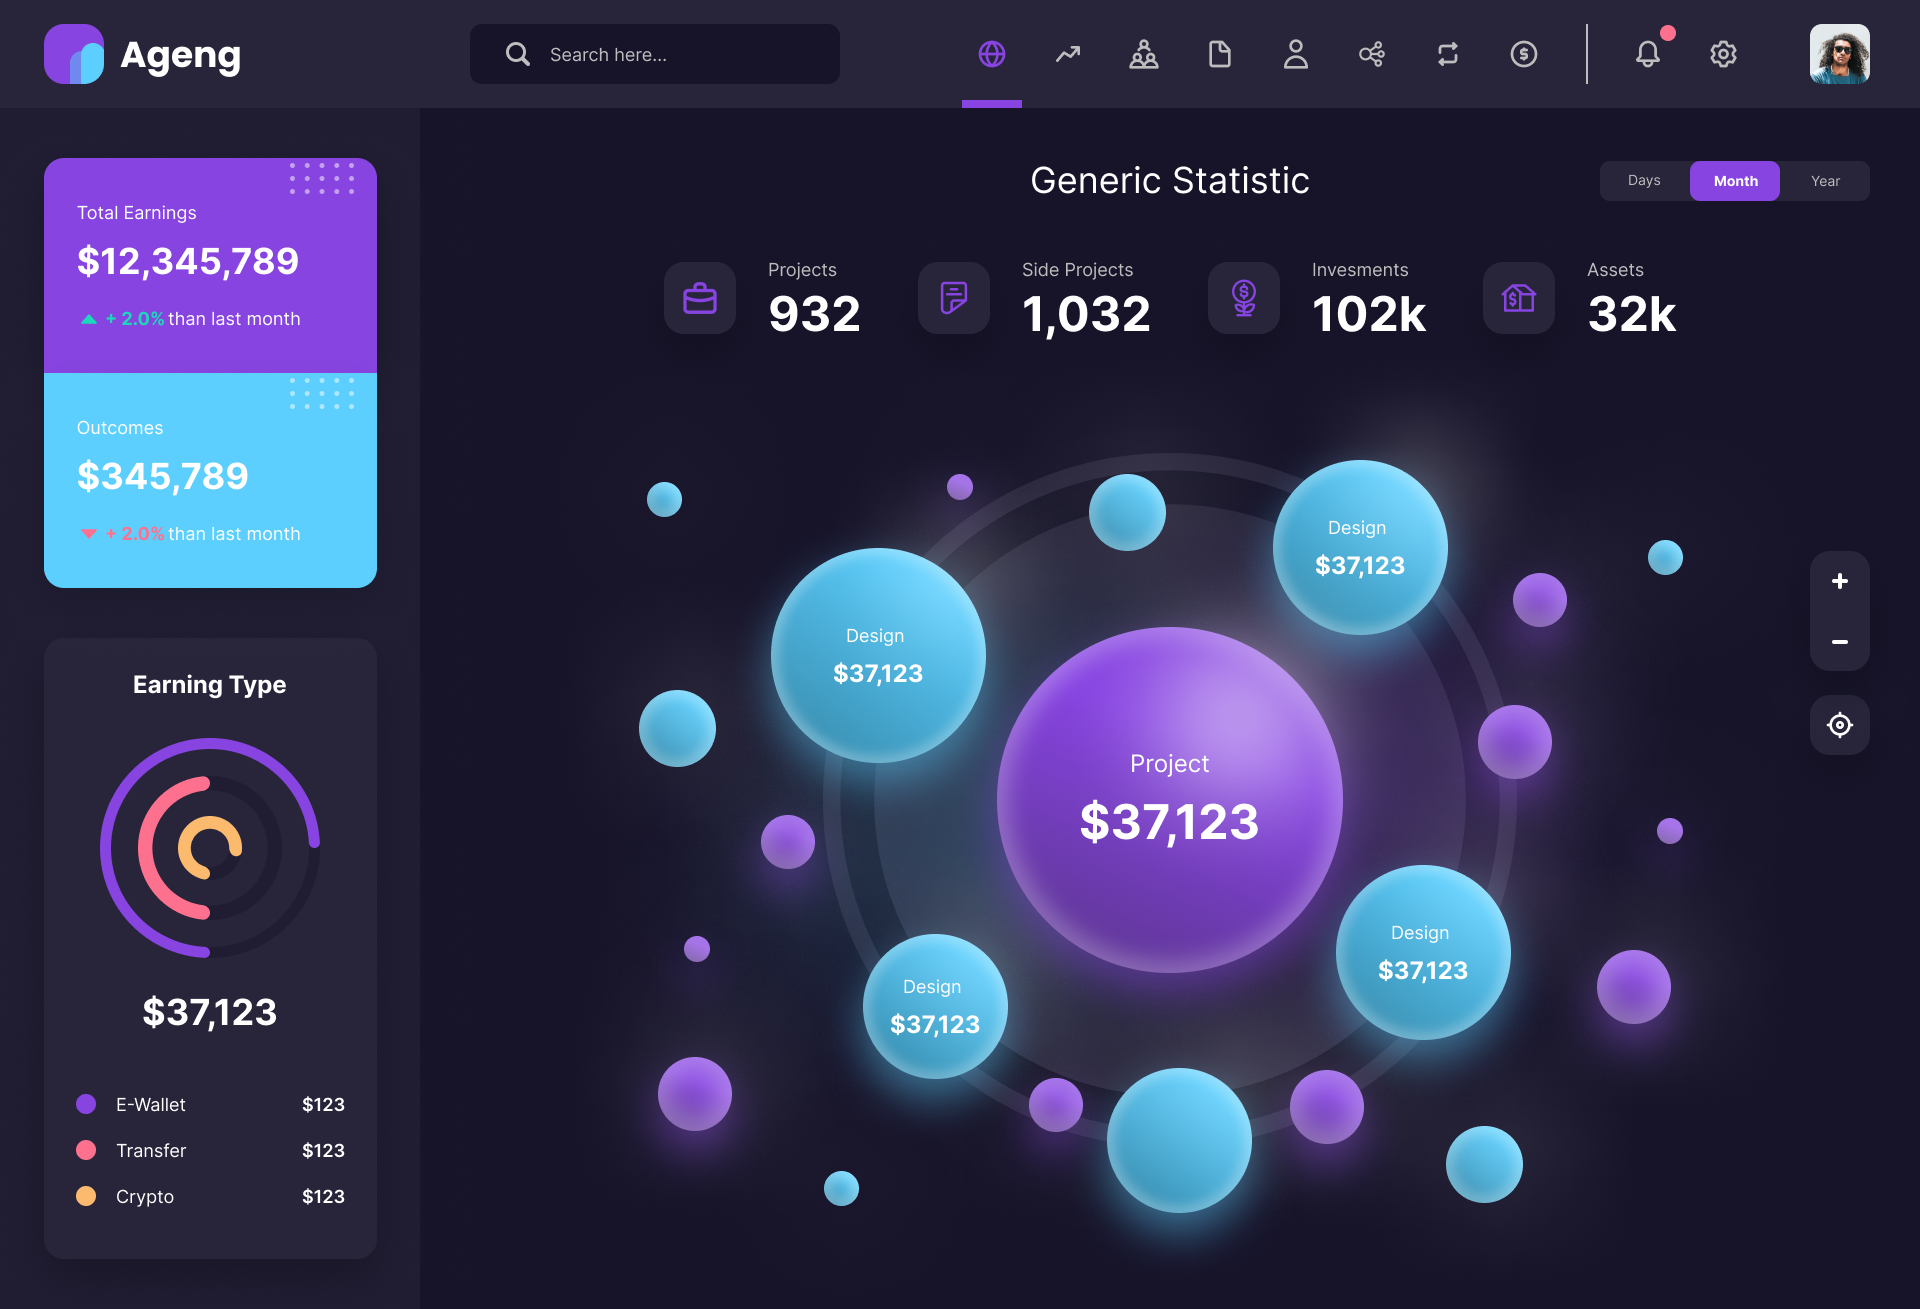The image size is (1920, 1309).
Task: Toggle the E-Wallet earning type
Action: (150, 1104)
